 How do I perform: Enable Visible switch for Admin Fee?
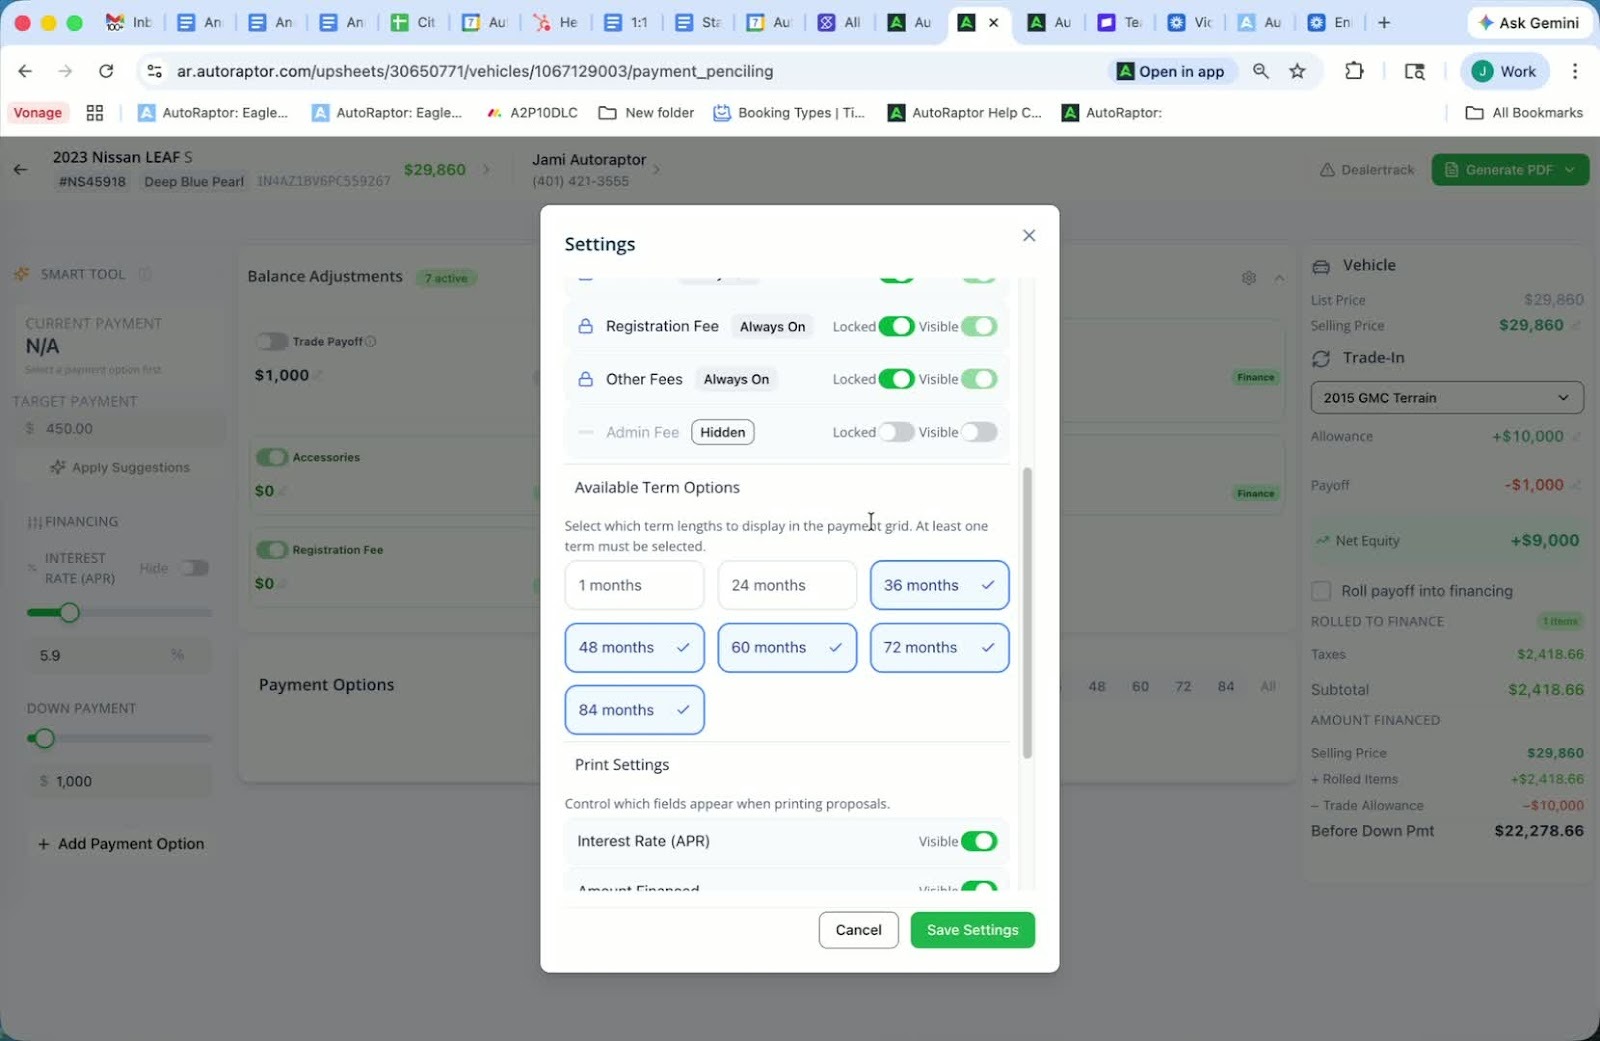[979, 432]
